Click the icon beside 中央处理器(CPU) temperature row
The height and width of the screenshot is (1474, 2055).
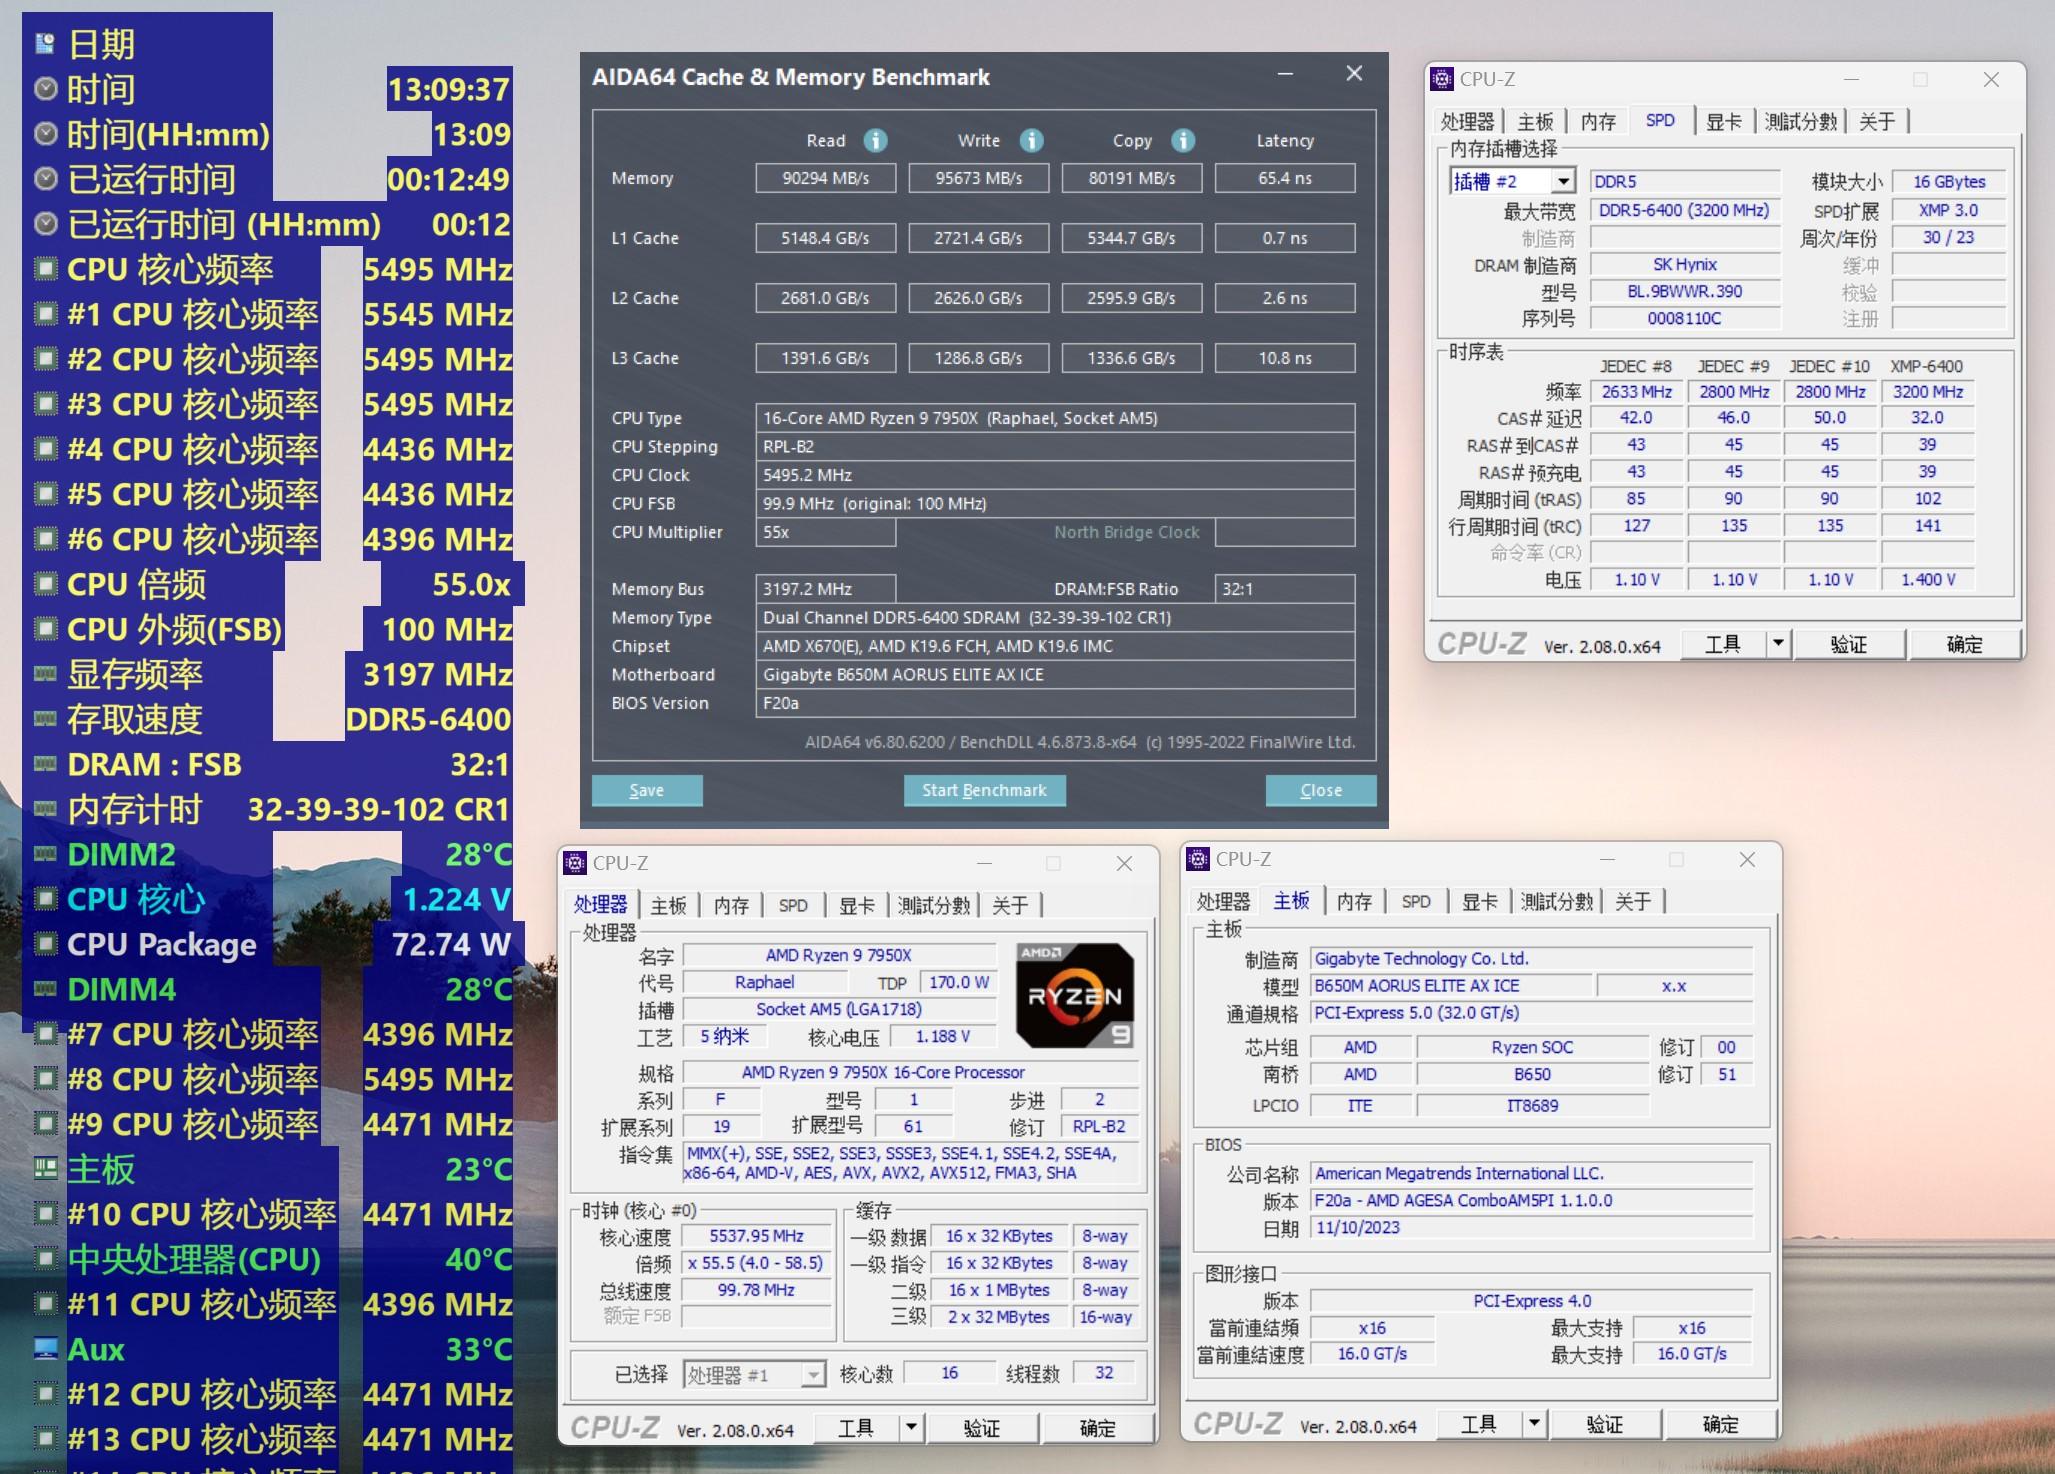point(45,1259)
